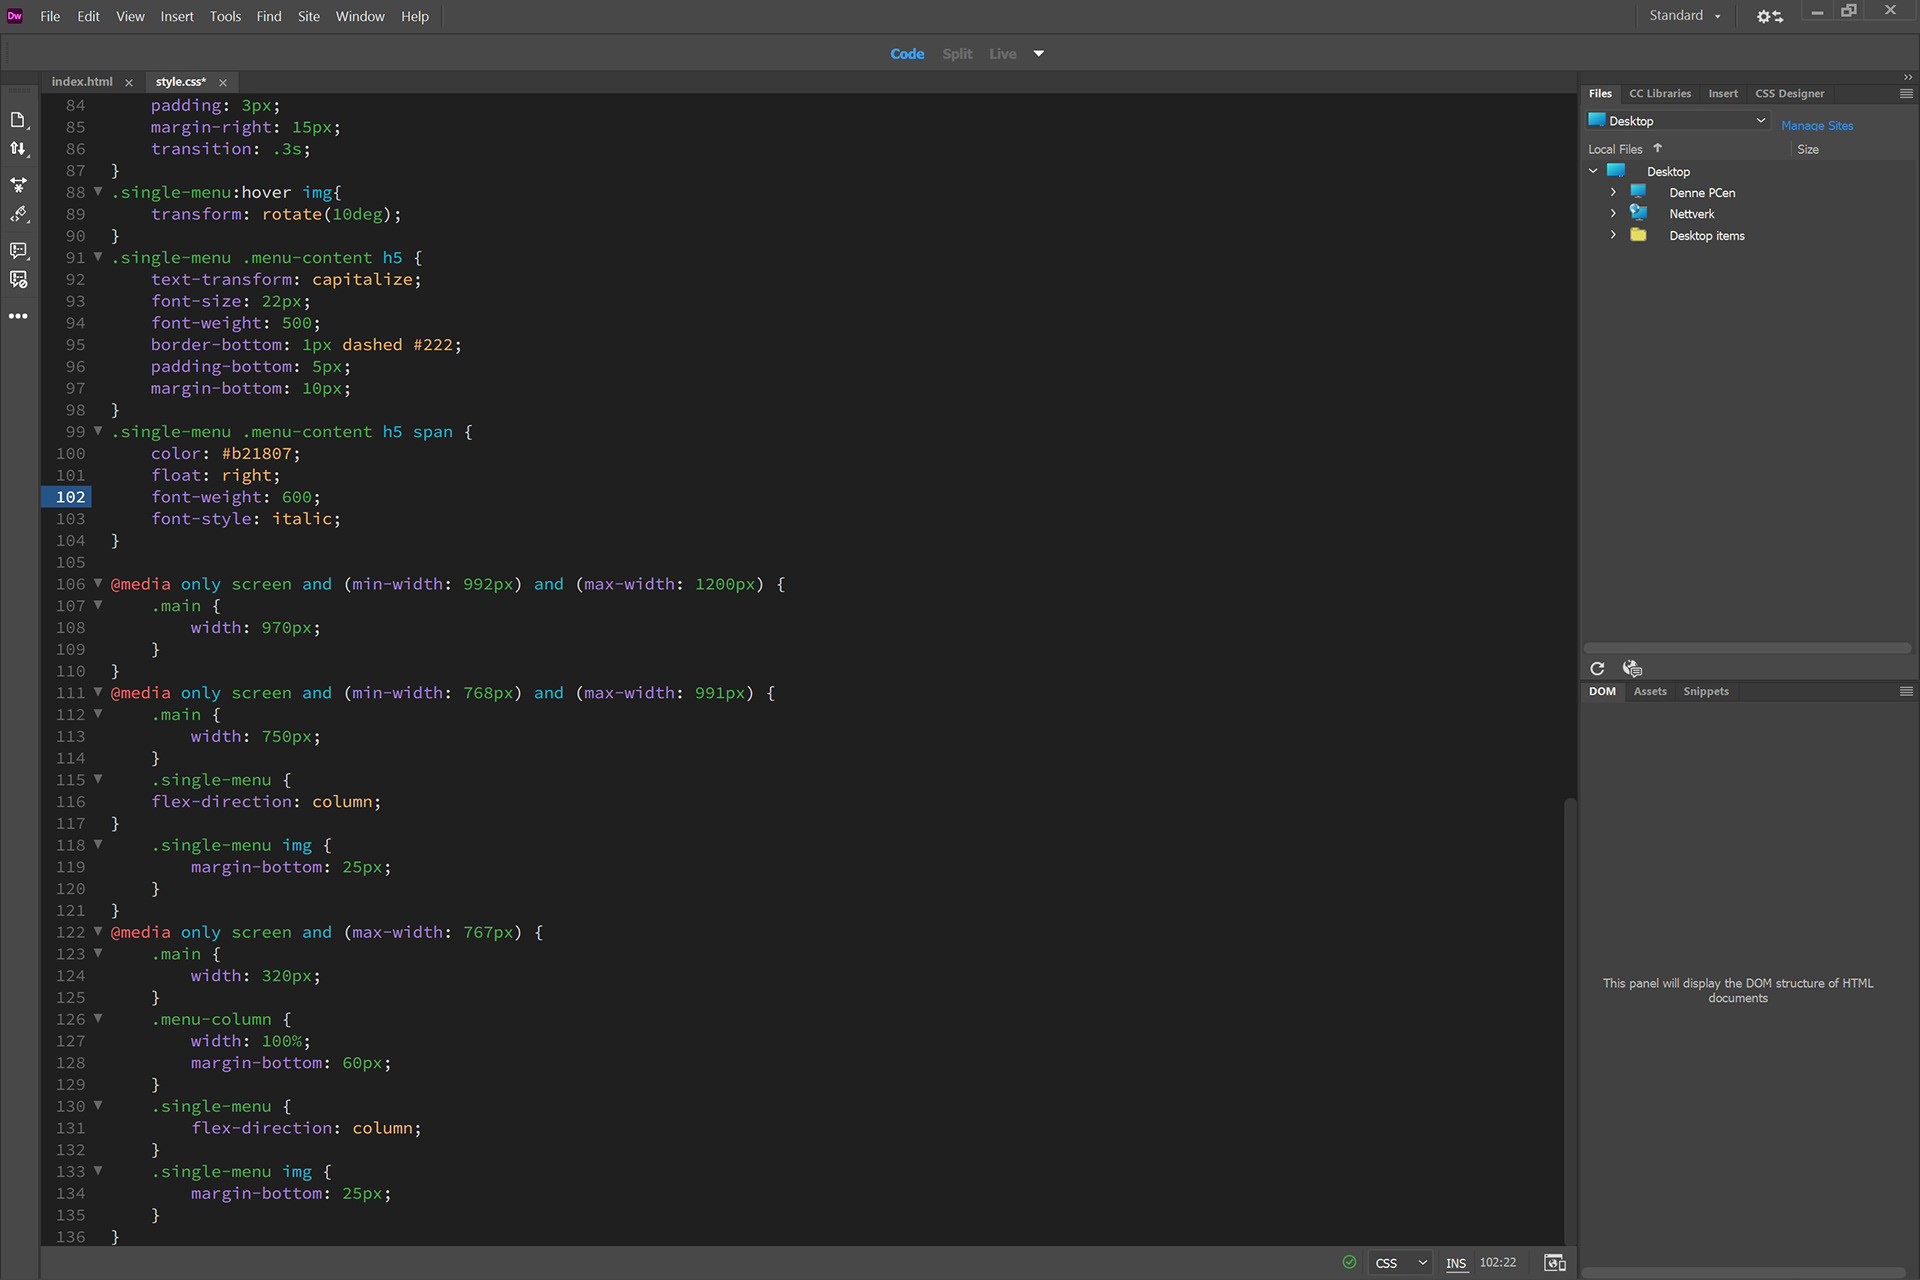Collapse code fold triangle at line 88

coord(98,191)
